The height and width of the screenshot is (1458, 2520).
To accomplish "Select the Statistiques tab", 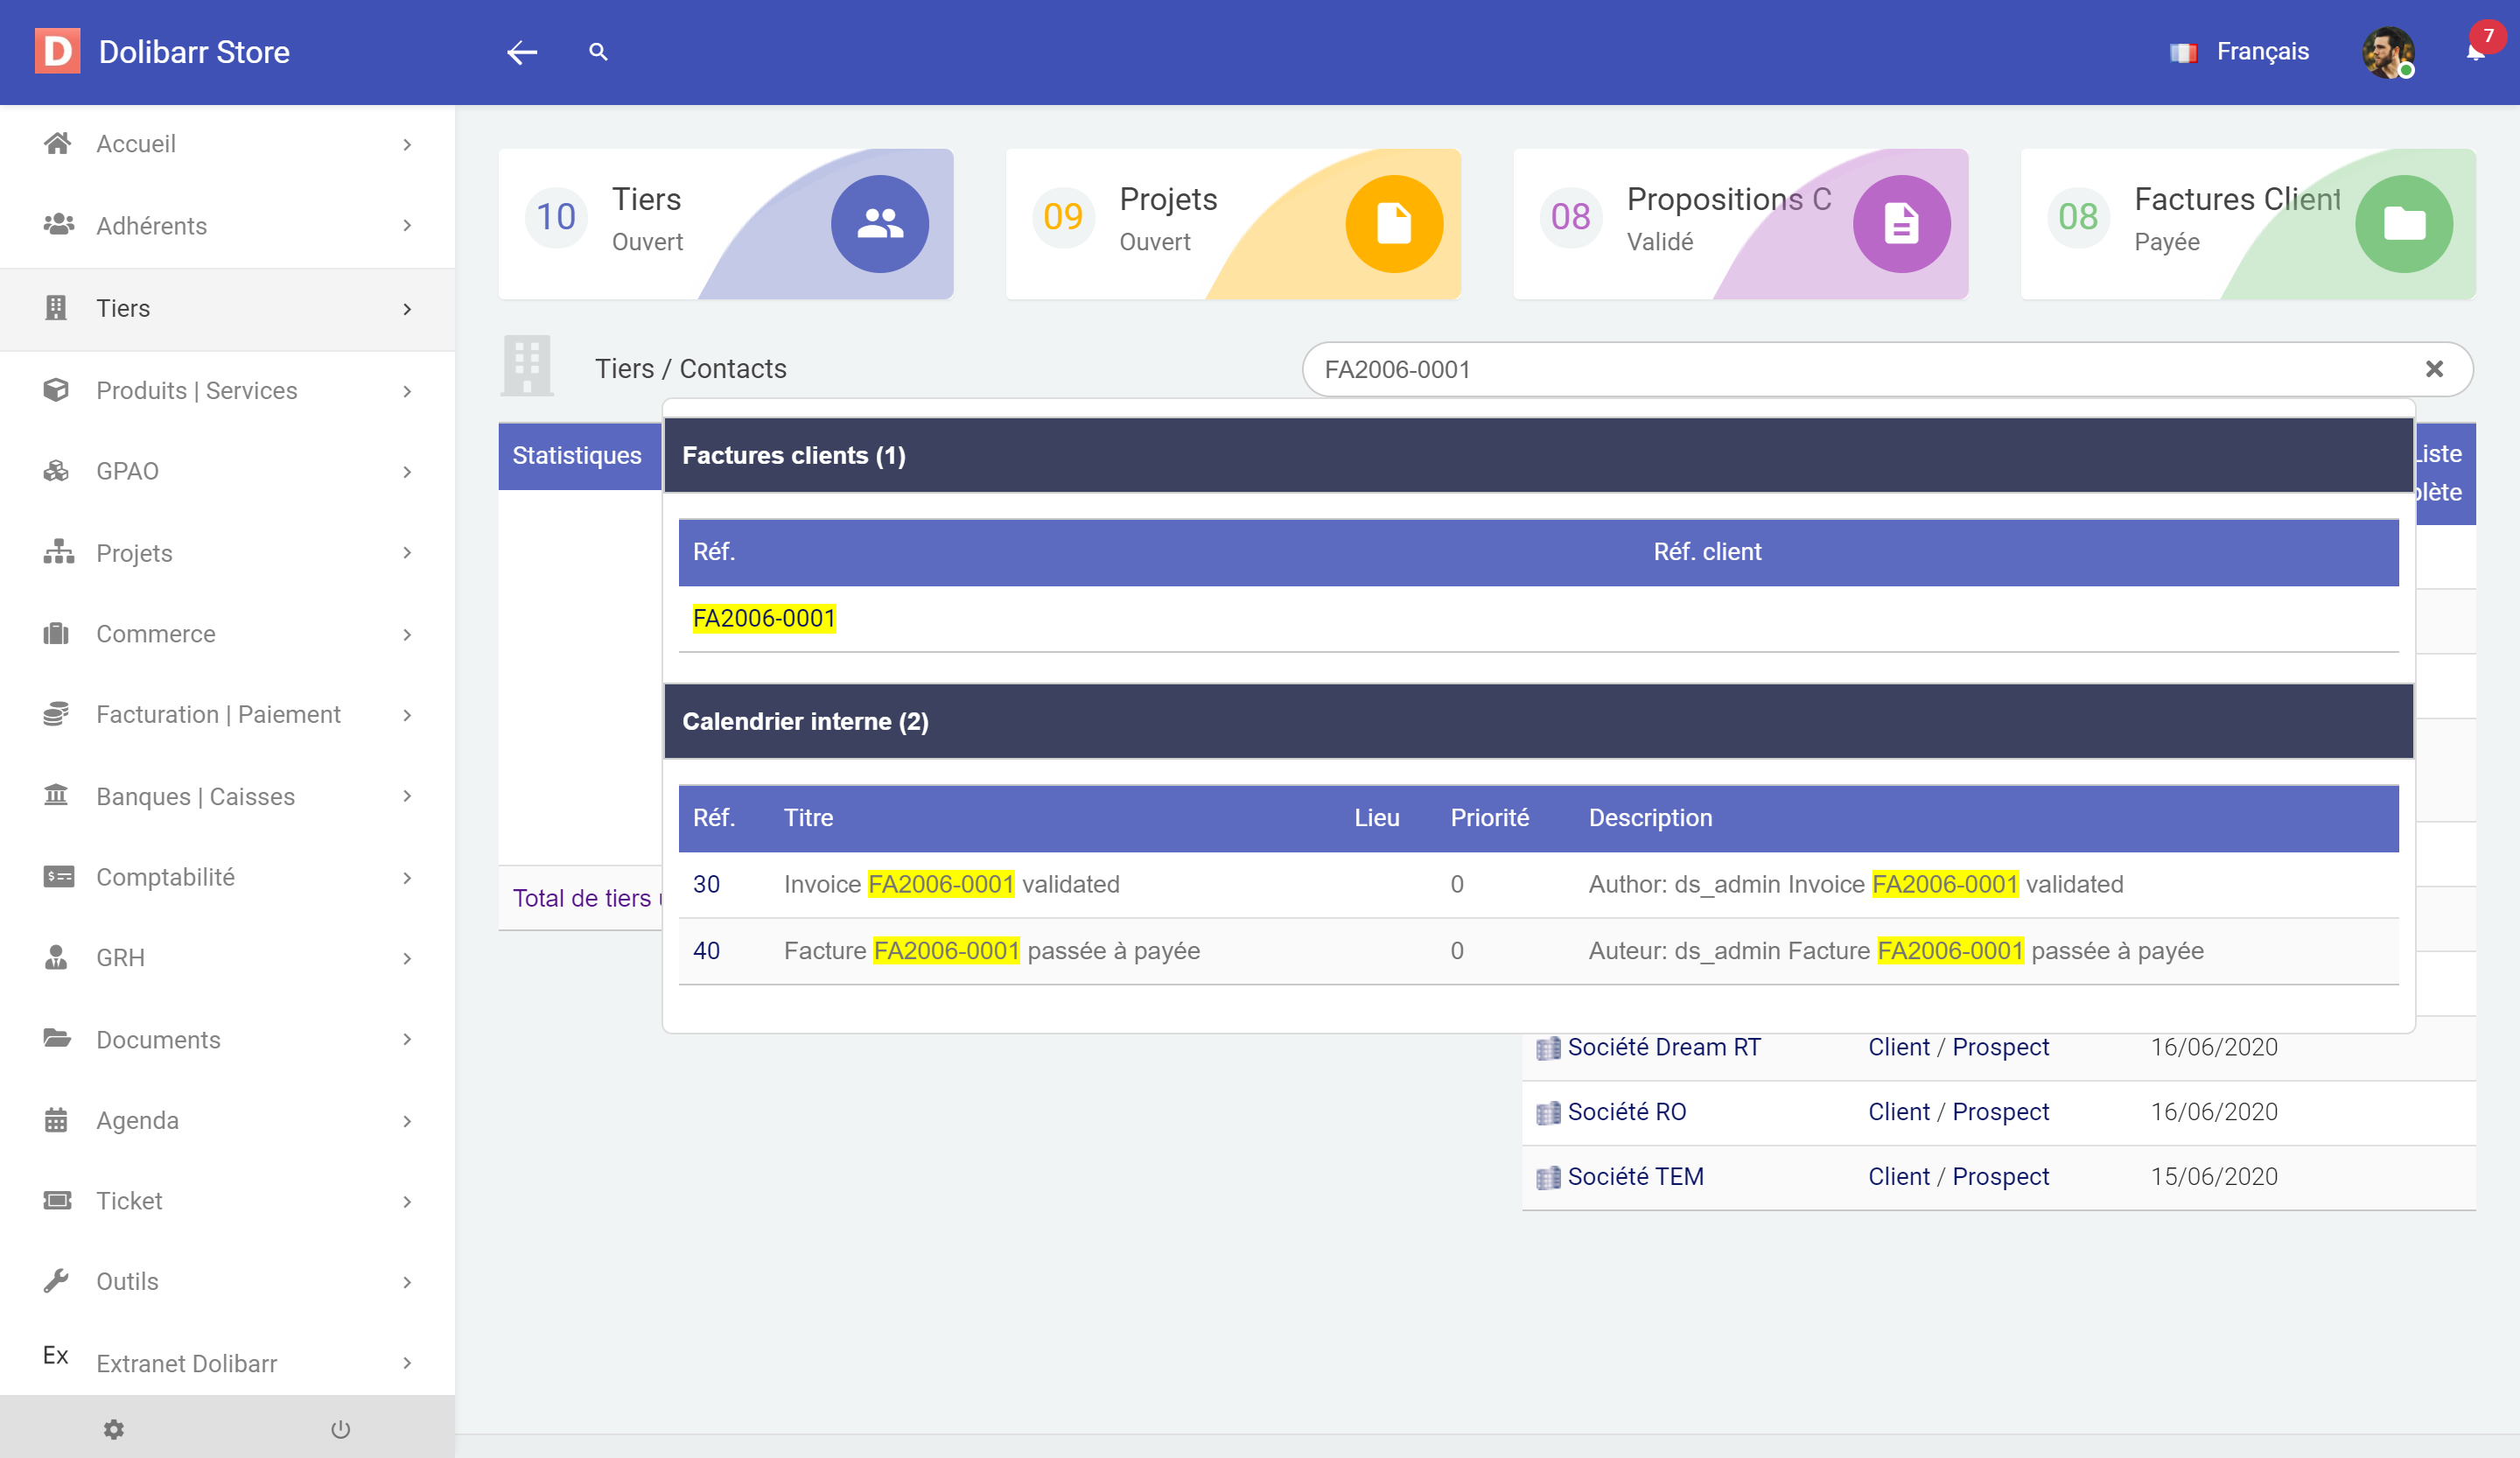I will pyautogui.click(x=577, y=455).
